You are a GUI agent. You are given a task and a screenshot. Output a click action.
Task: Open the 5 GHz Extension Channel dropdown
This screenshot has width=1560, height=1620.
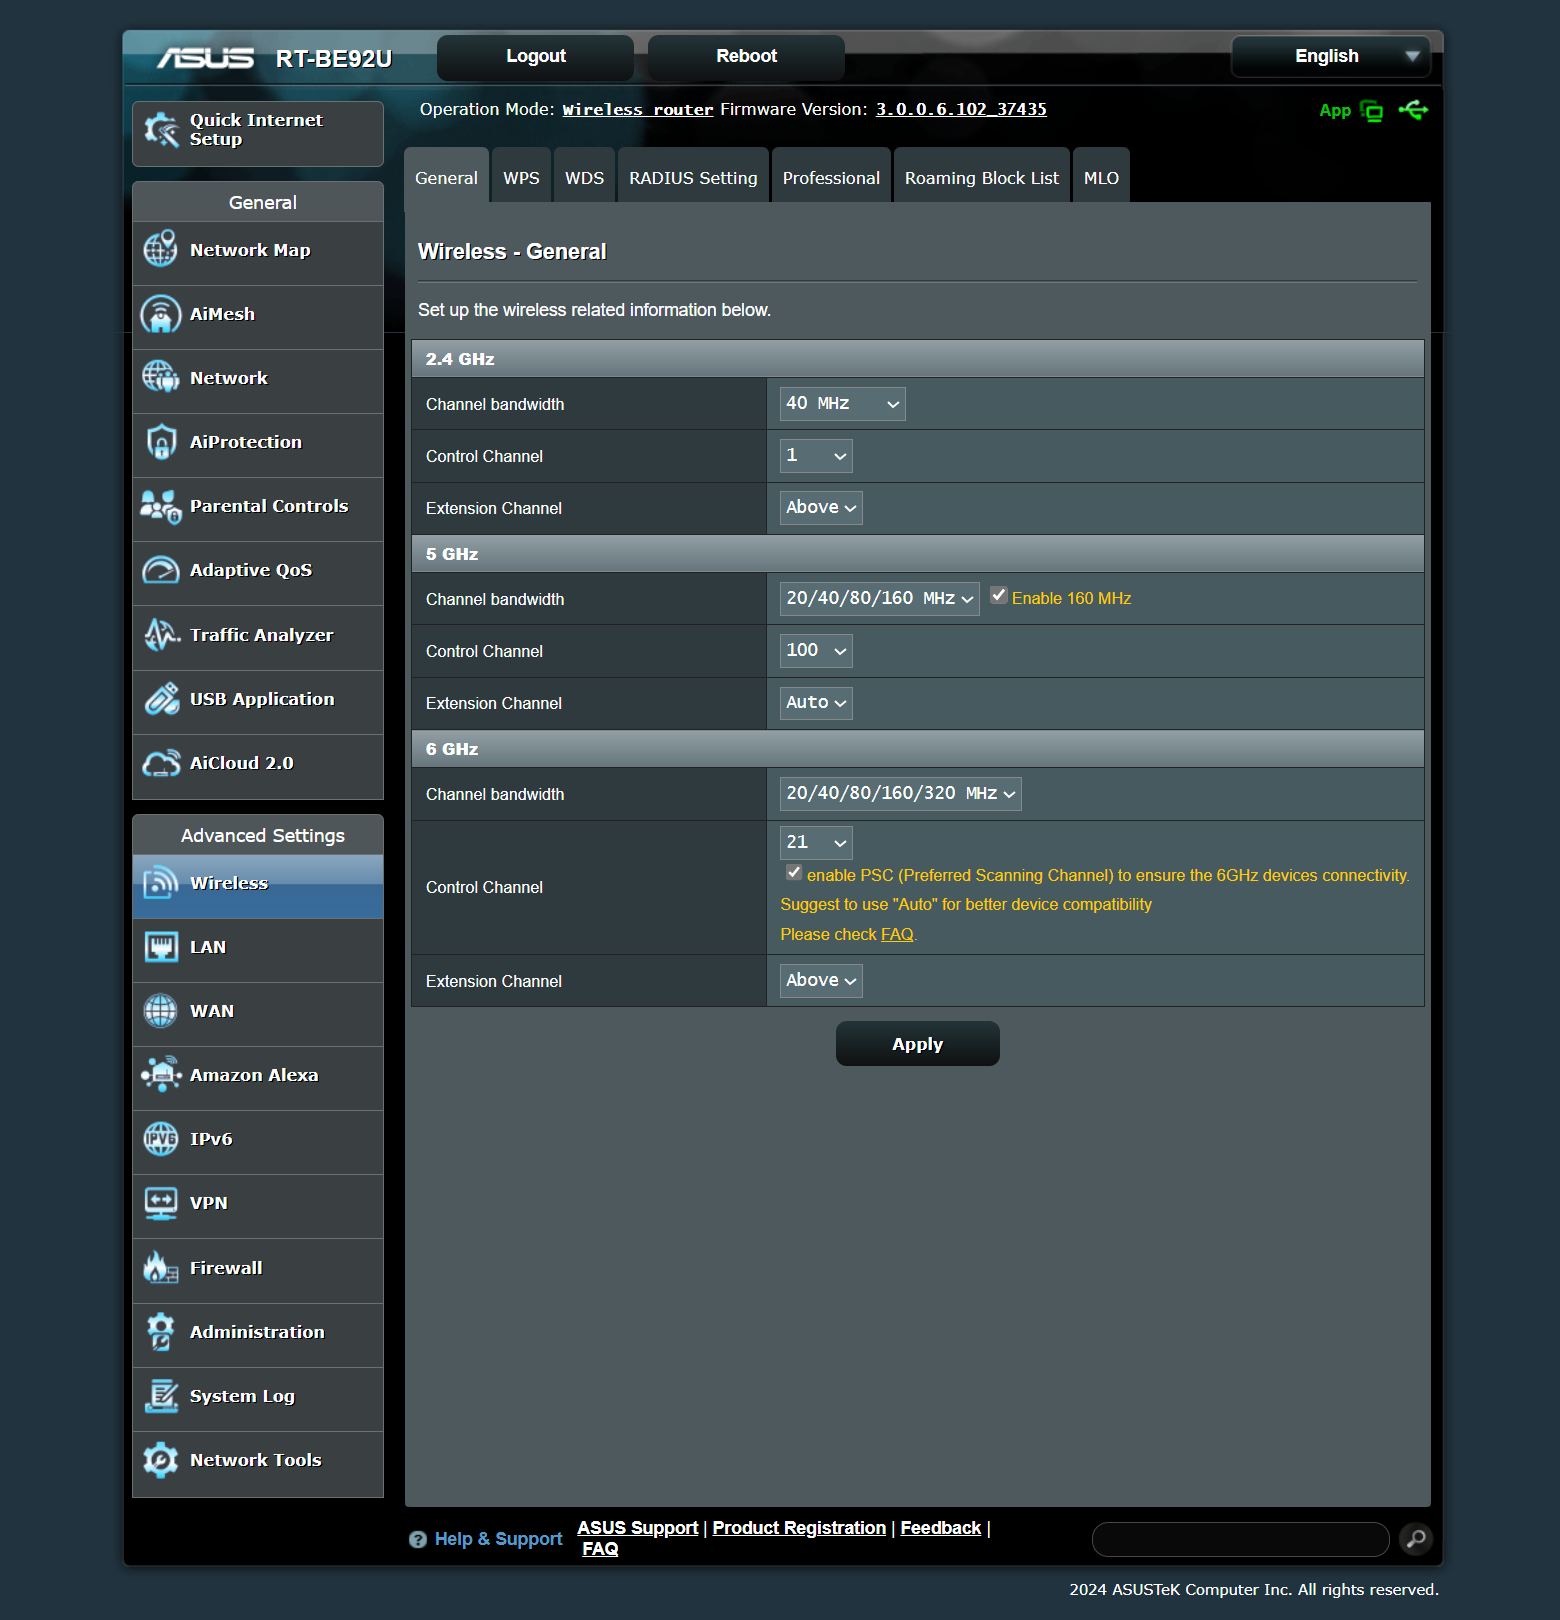click(x=817, y=703)
